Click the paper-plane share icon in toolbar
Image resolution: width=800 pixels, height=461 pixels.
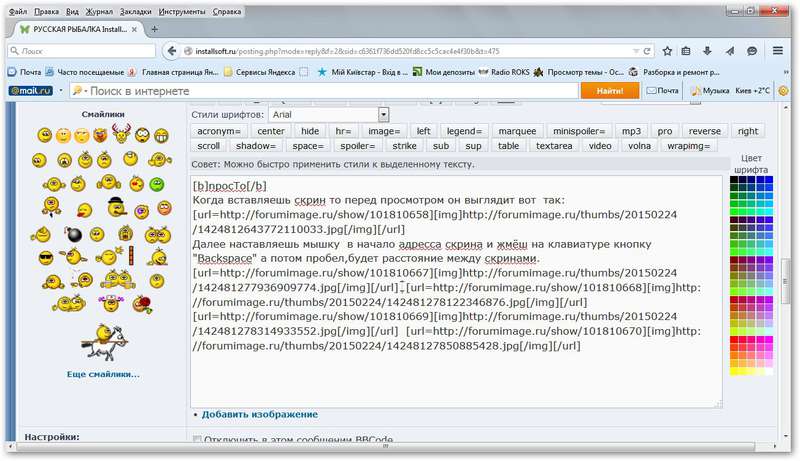click(730, 51)
